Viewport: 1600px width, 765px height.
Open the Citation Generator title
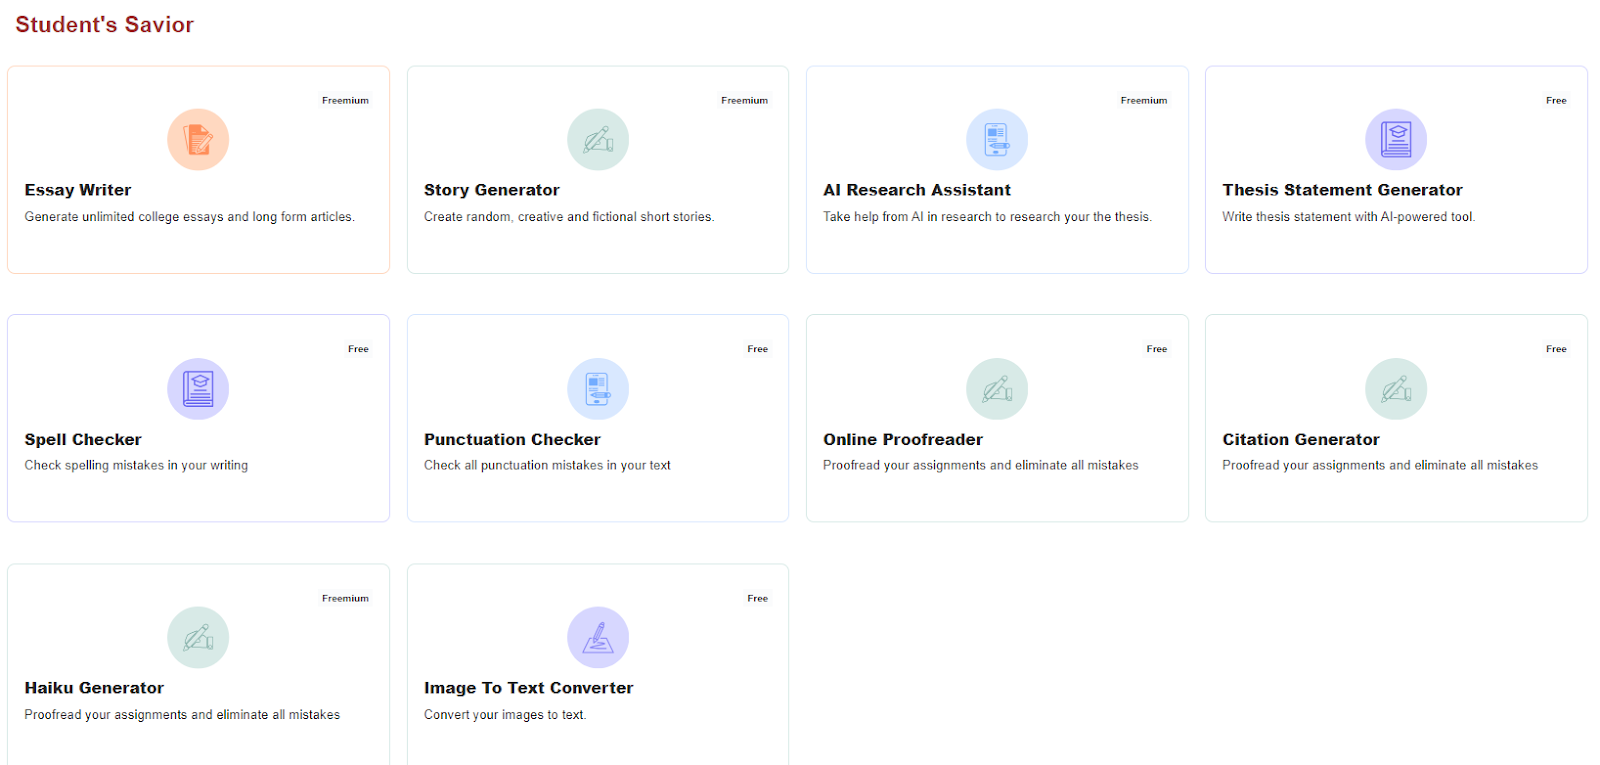1301,439
